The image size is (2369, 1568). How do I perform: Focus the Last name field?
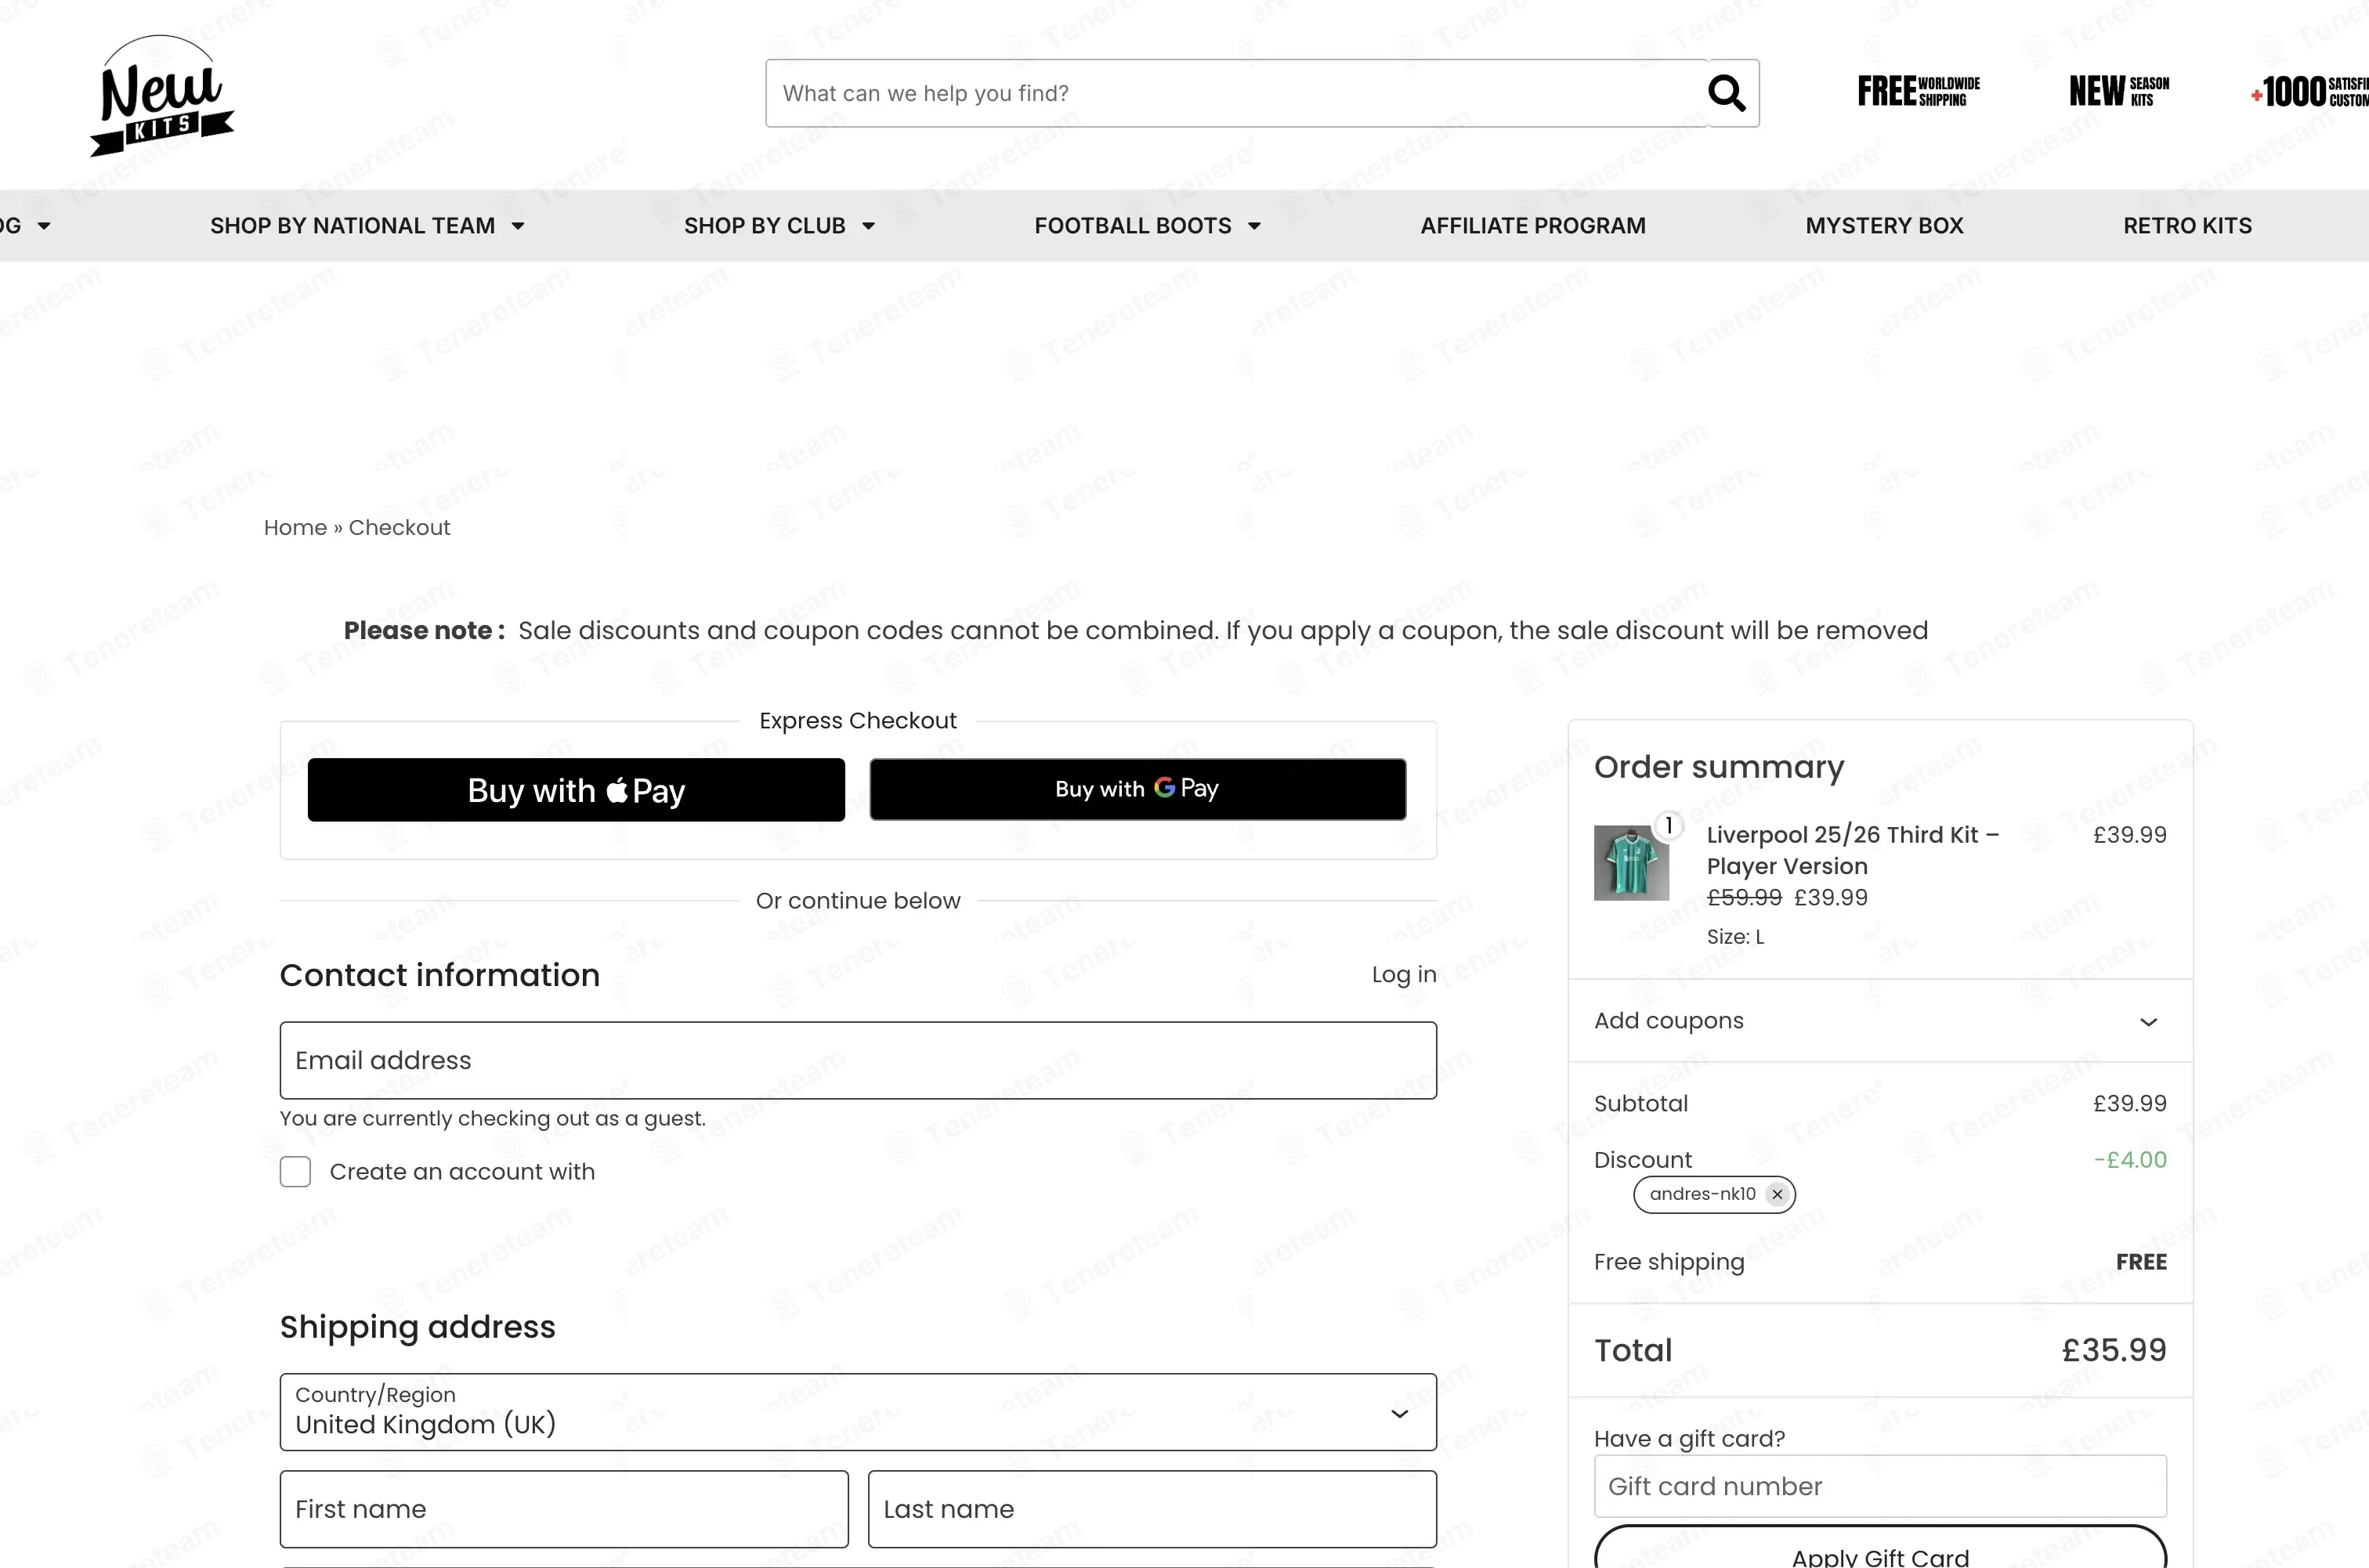click(x=1152, y=1509)
